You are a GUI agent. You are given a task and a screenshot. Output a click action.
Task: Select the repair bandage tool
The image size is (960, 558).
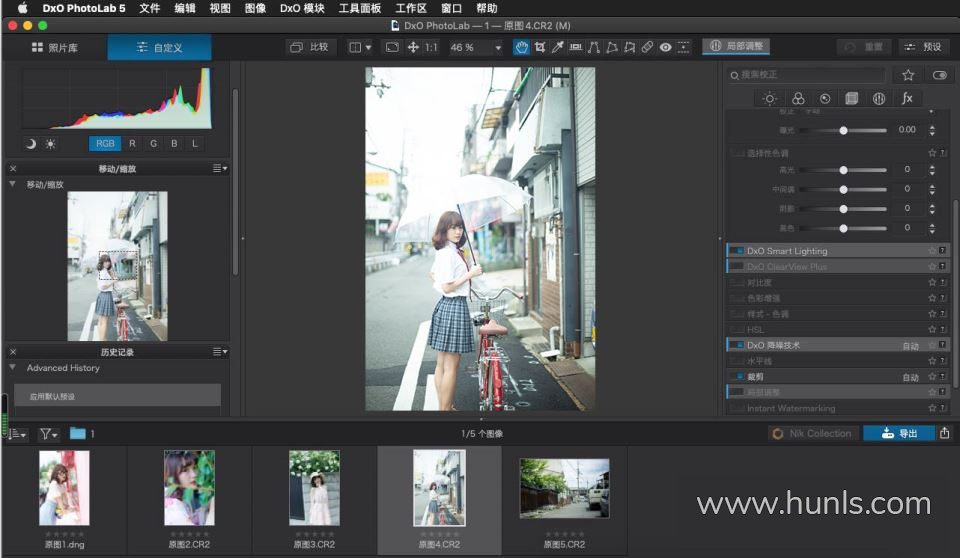pos(647,47)
